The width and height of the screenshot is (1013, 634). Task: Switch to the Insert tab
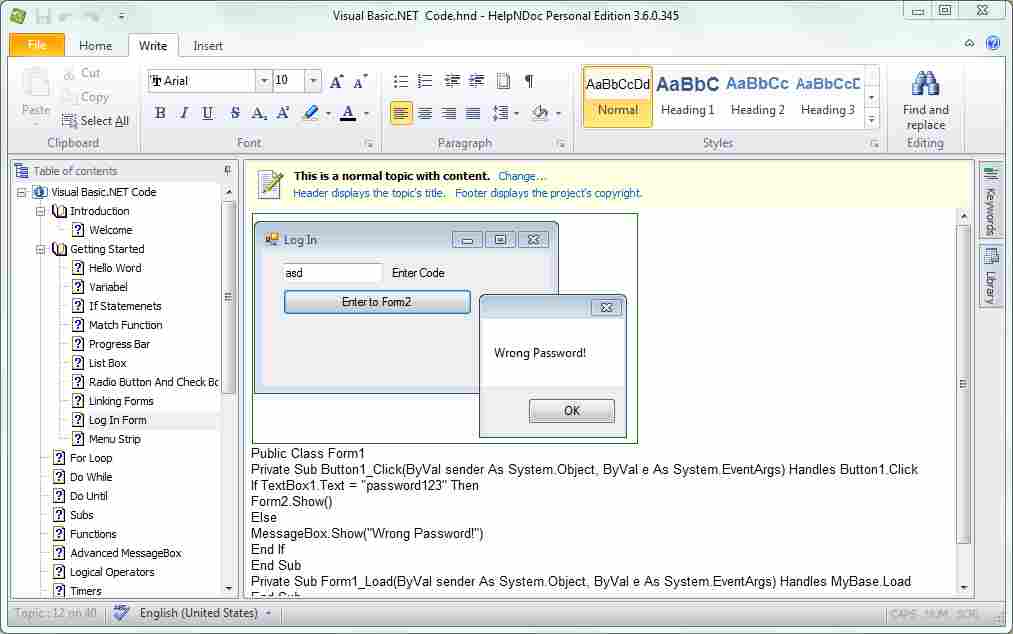click(x=207, y=45)
